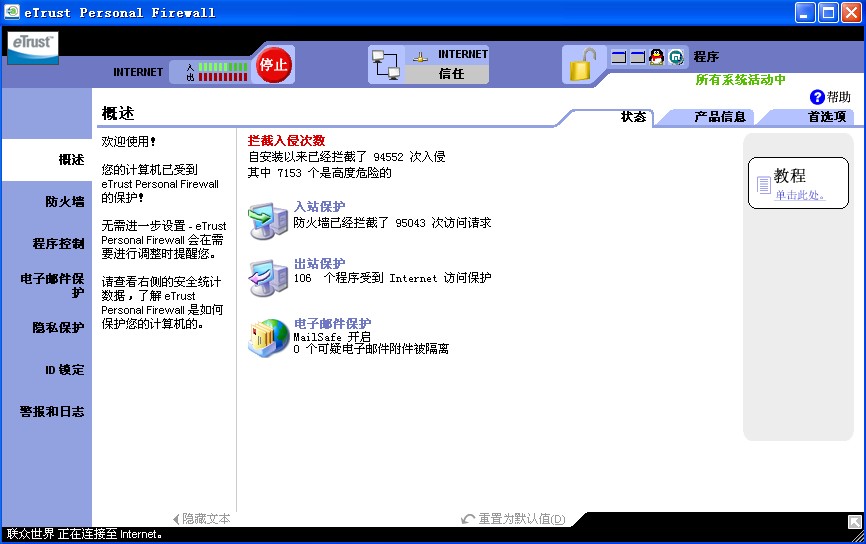Click the tutorial document icon
Viewport: 866px width, 544px height.
pyautogui.click(x=763, y=185)
